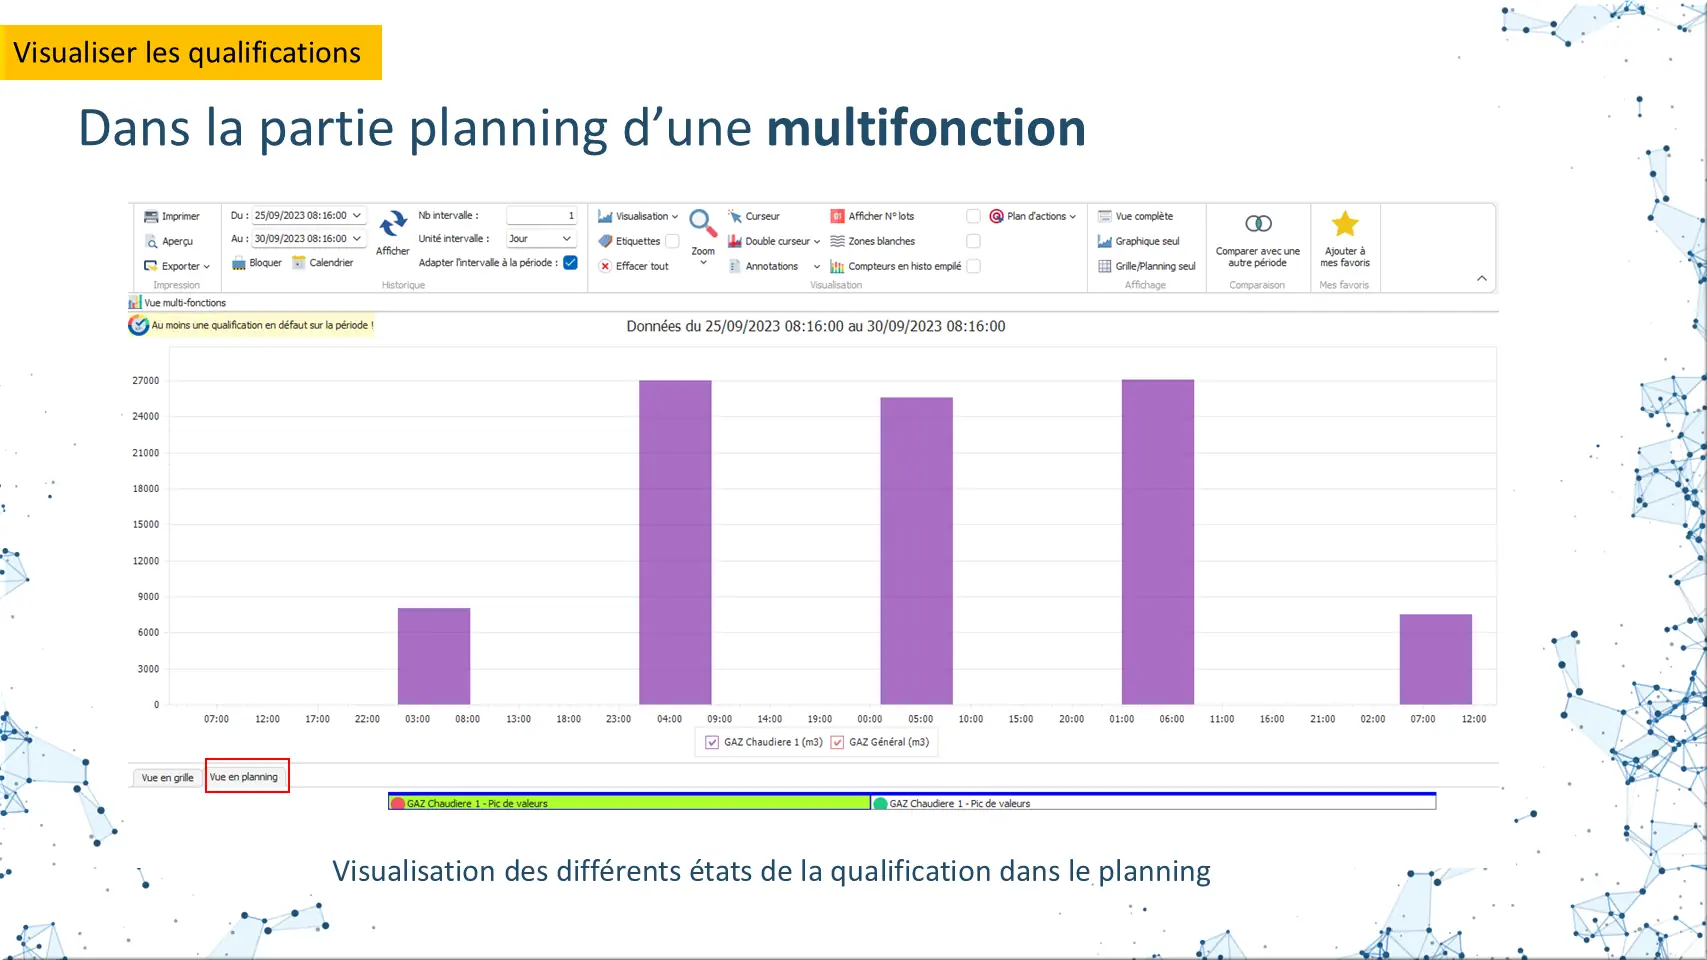Viewport: 1707px width, 960px height.
Task: Click the Afficher refresh arrows icon
Action: (x=393, y=223)
